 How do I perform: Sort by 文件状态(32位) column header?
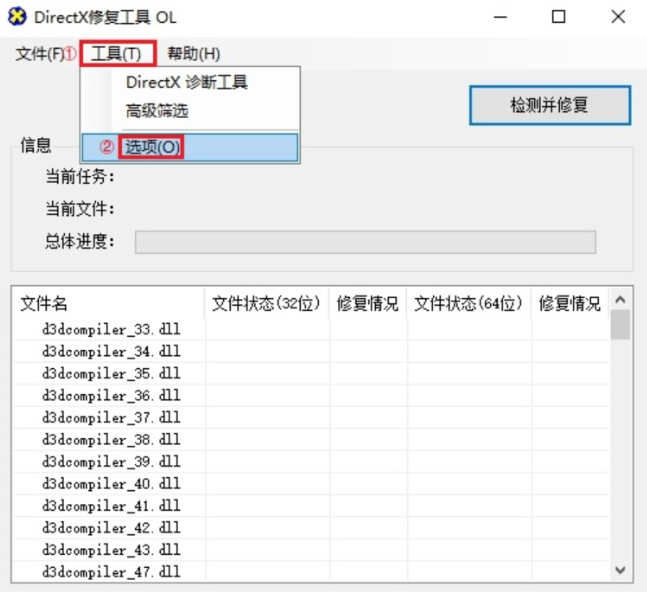pyautogui.click(x=267, y=304)
